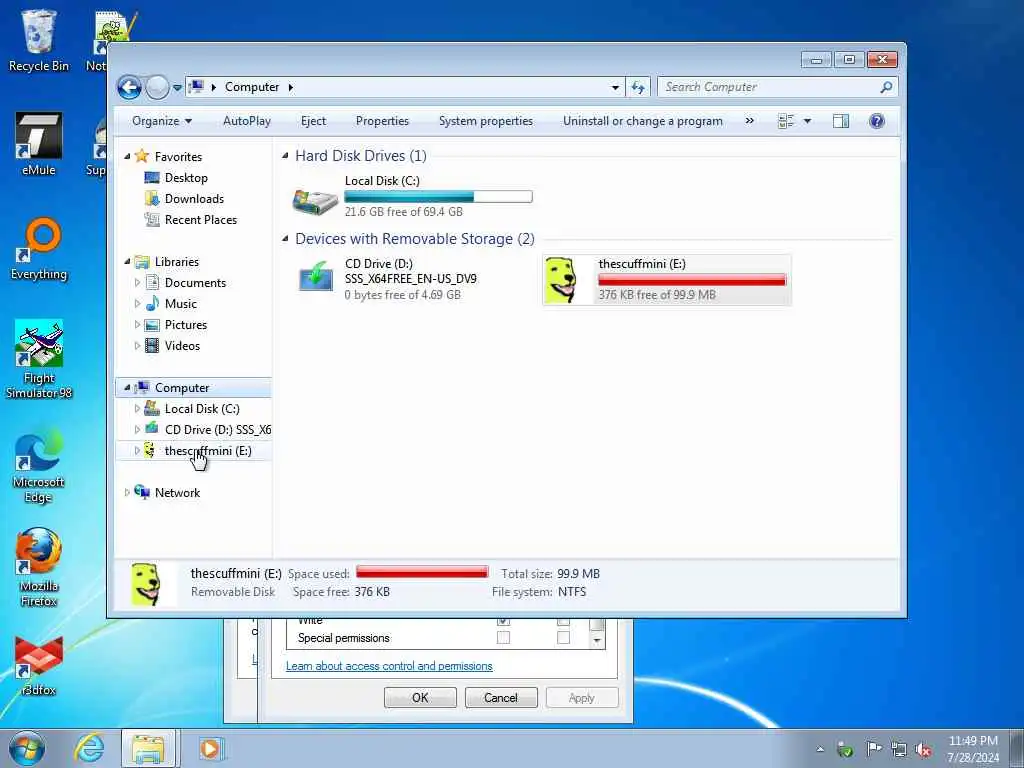The image size is (1024, 768).
Task: Toggle Special permissions Allow checkbox
Action: point(504,637)
